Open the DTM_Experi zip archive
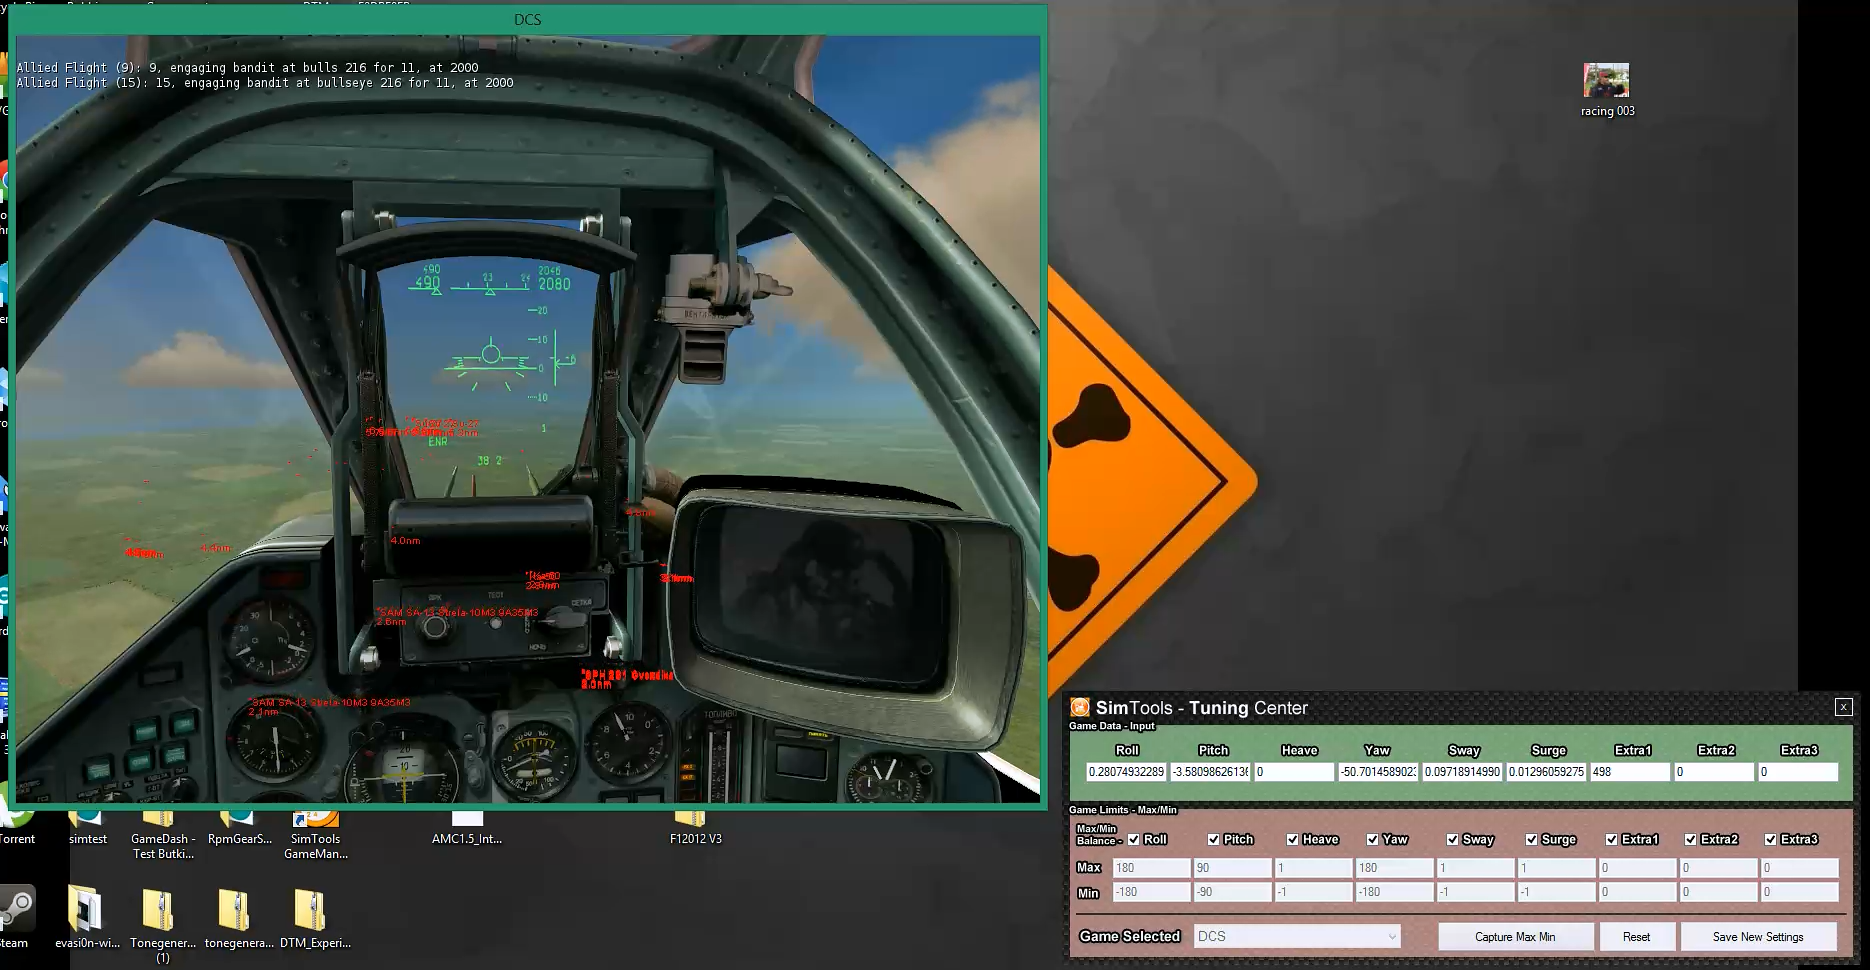Image resolution: width=1870 pixels, height=970 pixels. click(315, 917)
